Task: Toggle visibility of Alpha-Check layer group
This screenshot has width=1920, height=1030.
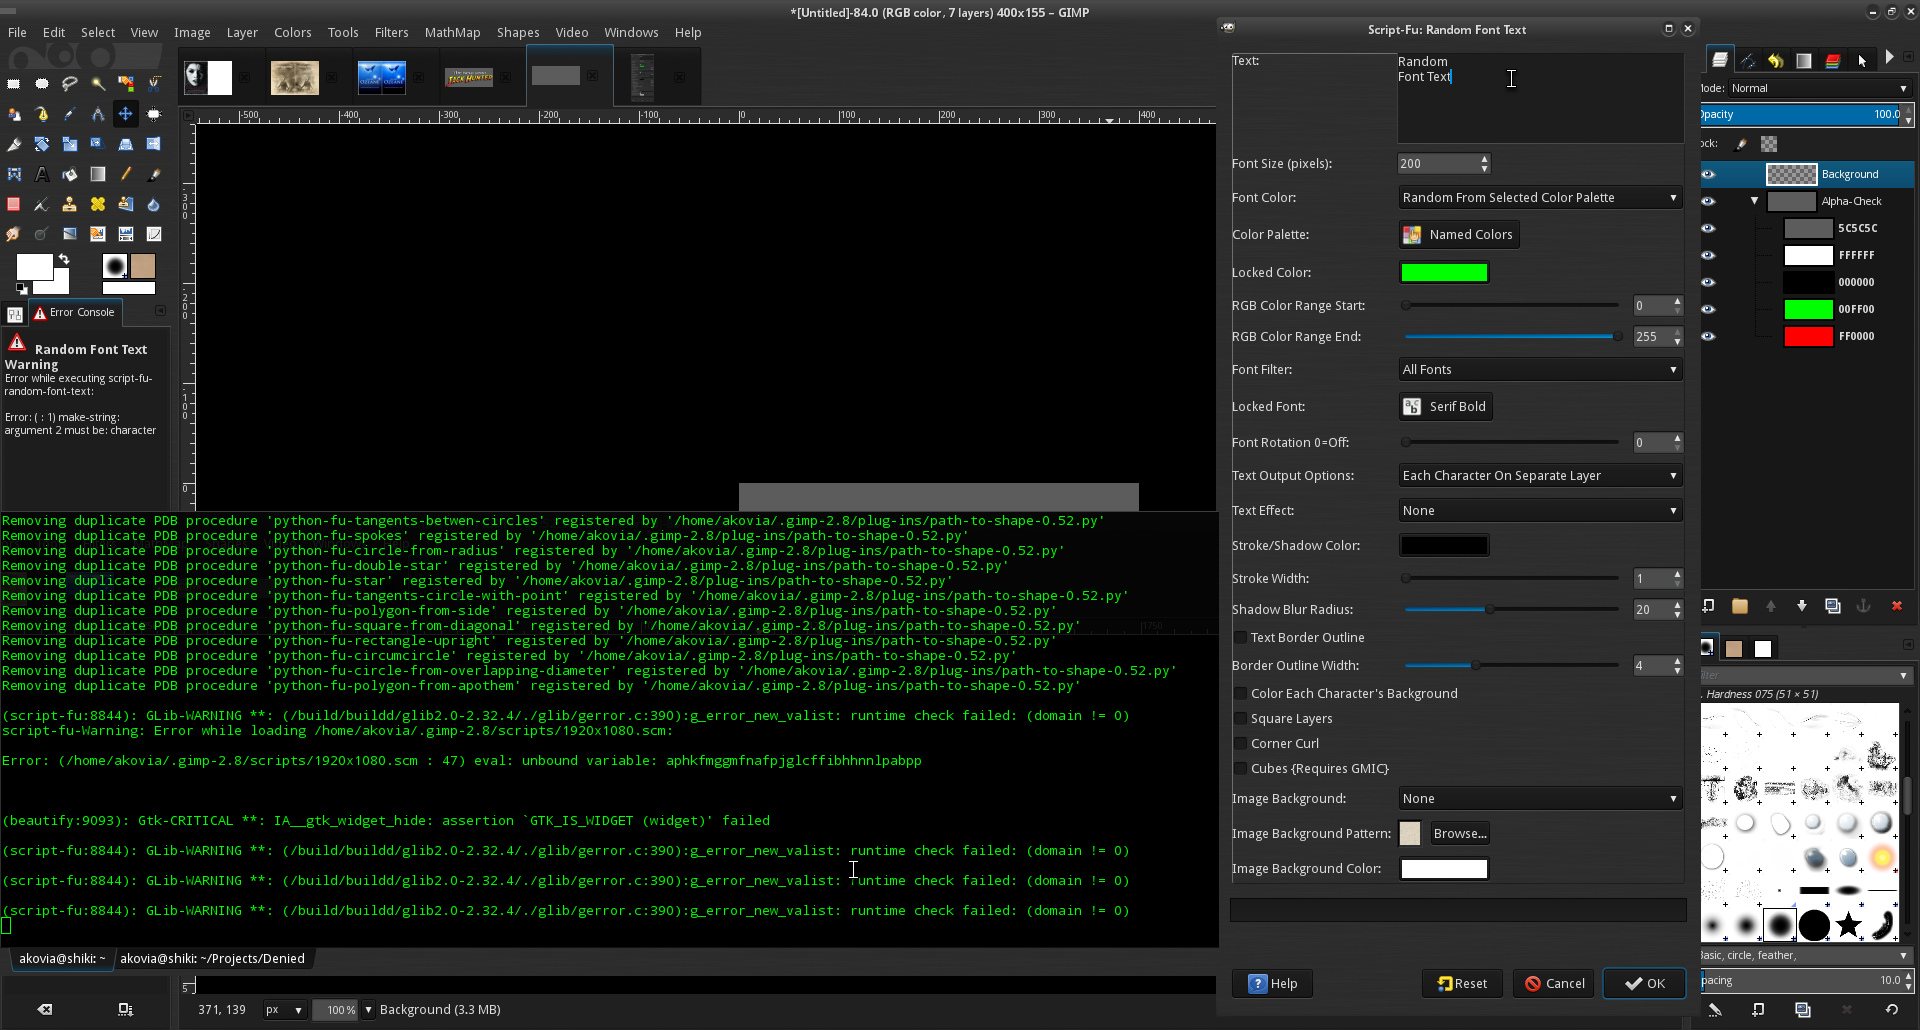Action: (1709, 201)
